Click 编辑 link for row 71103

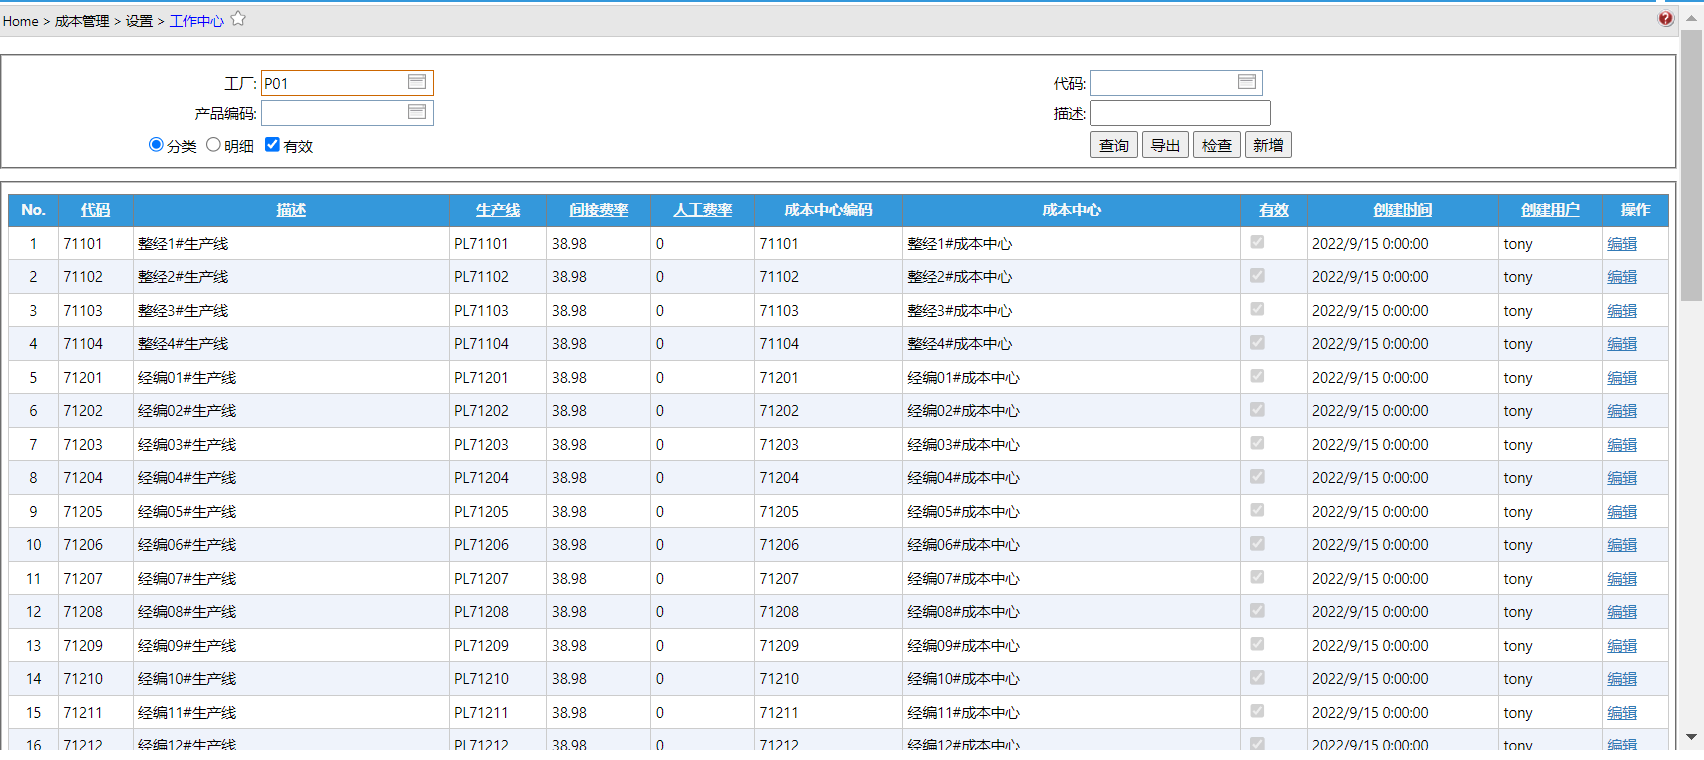coord(1622,311)
